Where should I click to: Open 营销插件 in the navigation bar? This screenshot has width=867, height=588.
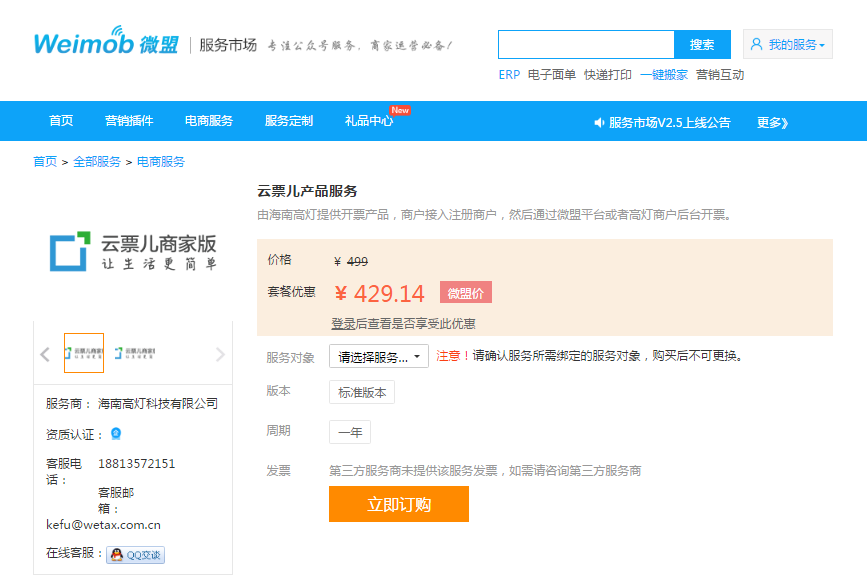129,121
